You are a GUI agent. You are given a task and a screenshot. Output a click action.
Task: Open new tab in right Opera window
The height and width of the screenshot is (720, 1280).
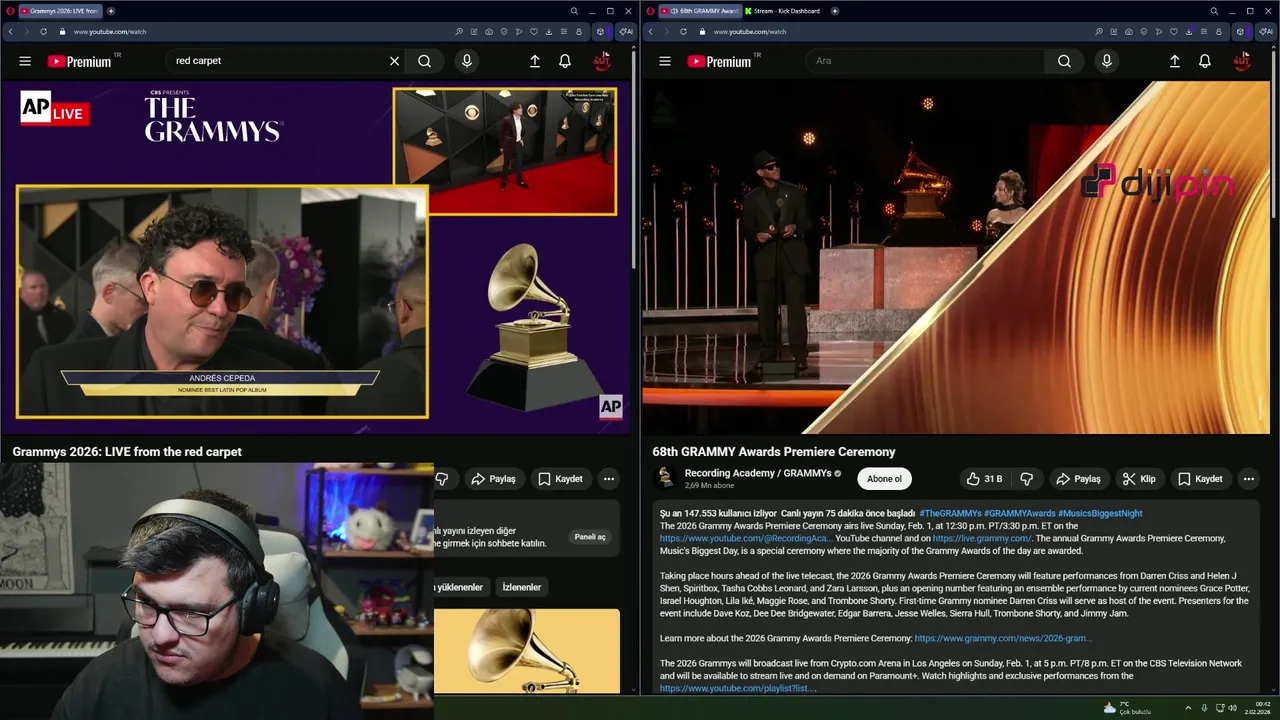834,11
